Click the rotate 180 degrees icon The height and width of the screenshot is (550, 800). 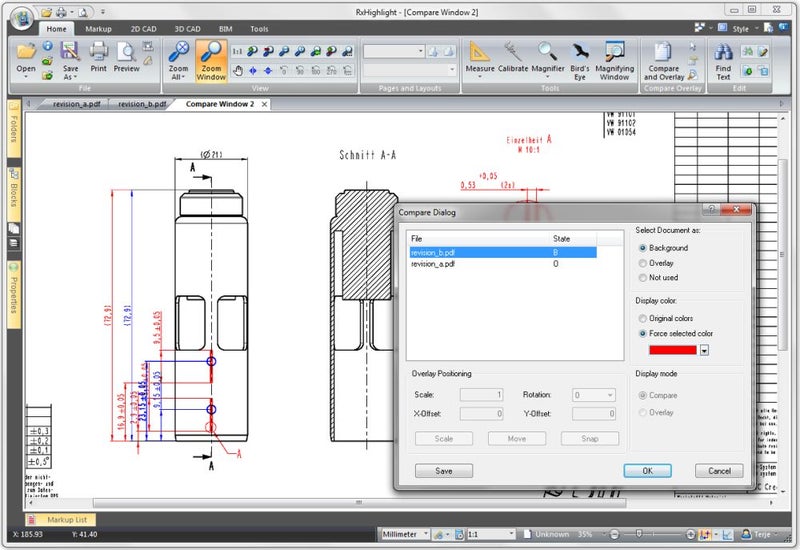pos(316,70)
